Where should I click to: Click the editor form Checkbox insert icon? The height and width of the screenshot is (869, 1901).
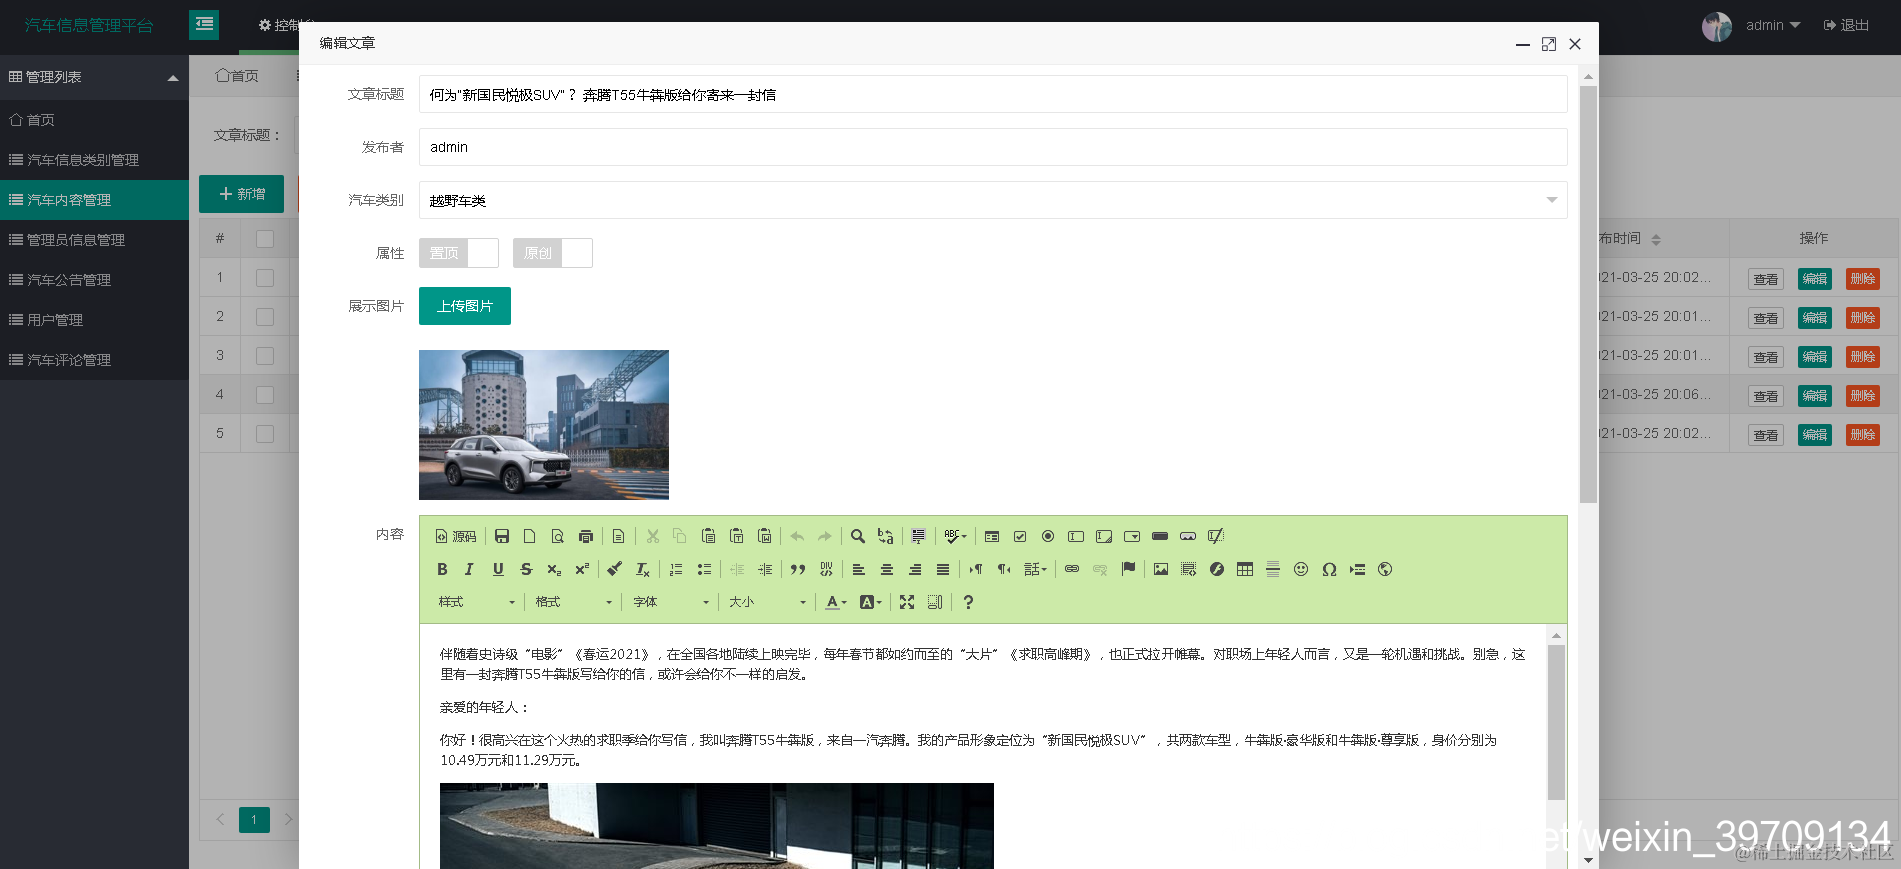[1020, 537]
